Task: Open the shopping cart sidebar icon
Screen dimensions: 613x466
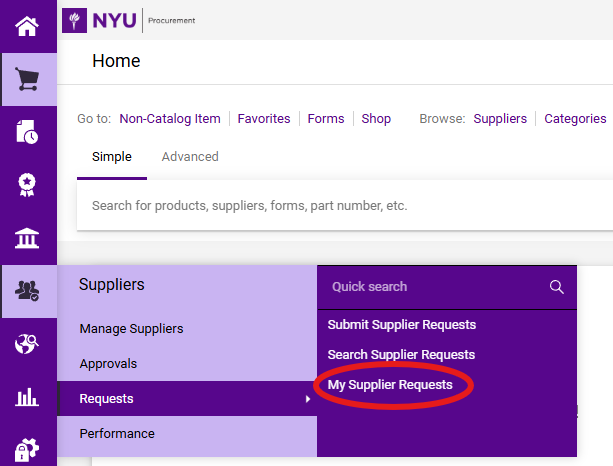Action: coord(28,79)
